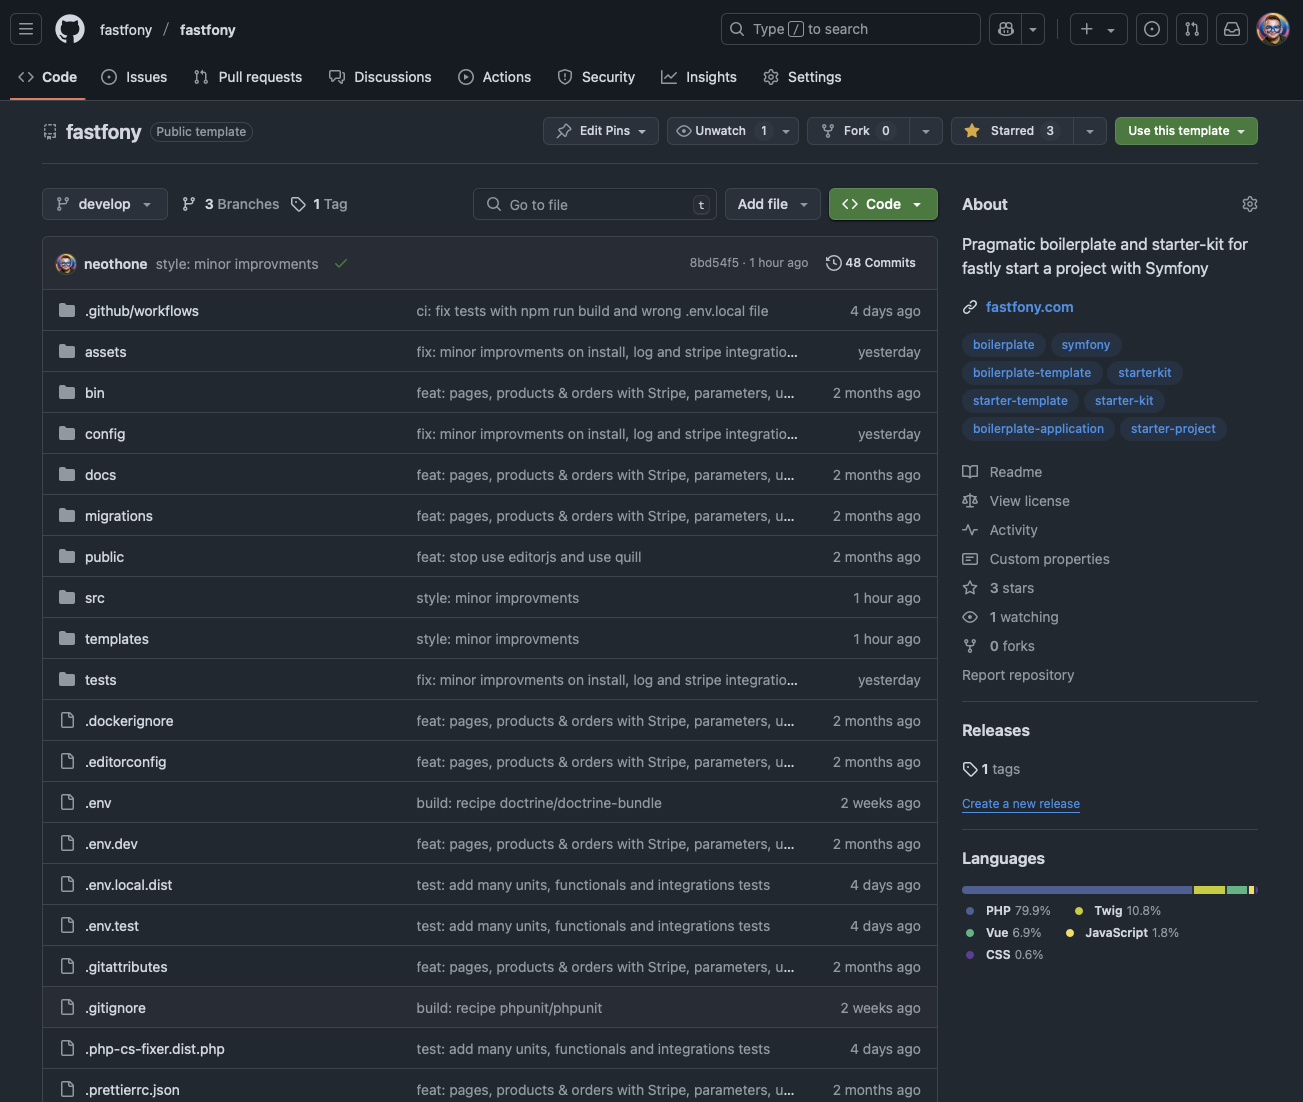Open the migrations folder

coord(119,516)
